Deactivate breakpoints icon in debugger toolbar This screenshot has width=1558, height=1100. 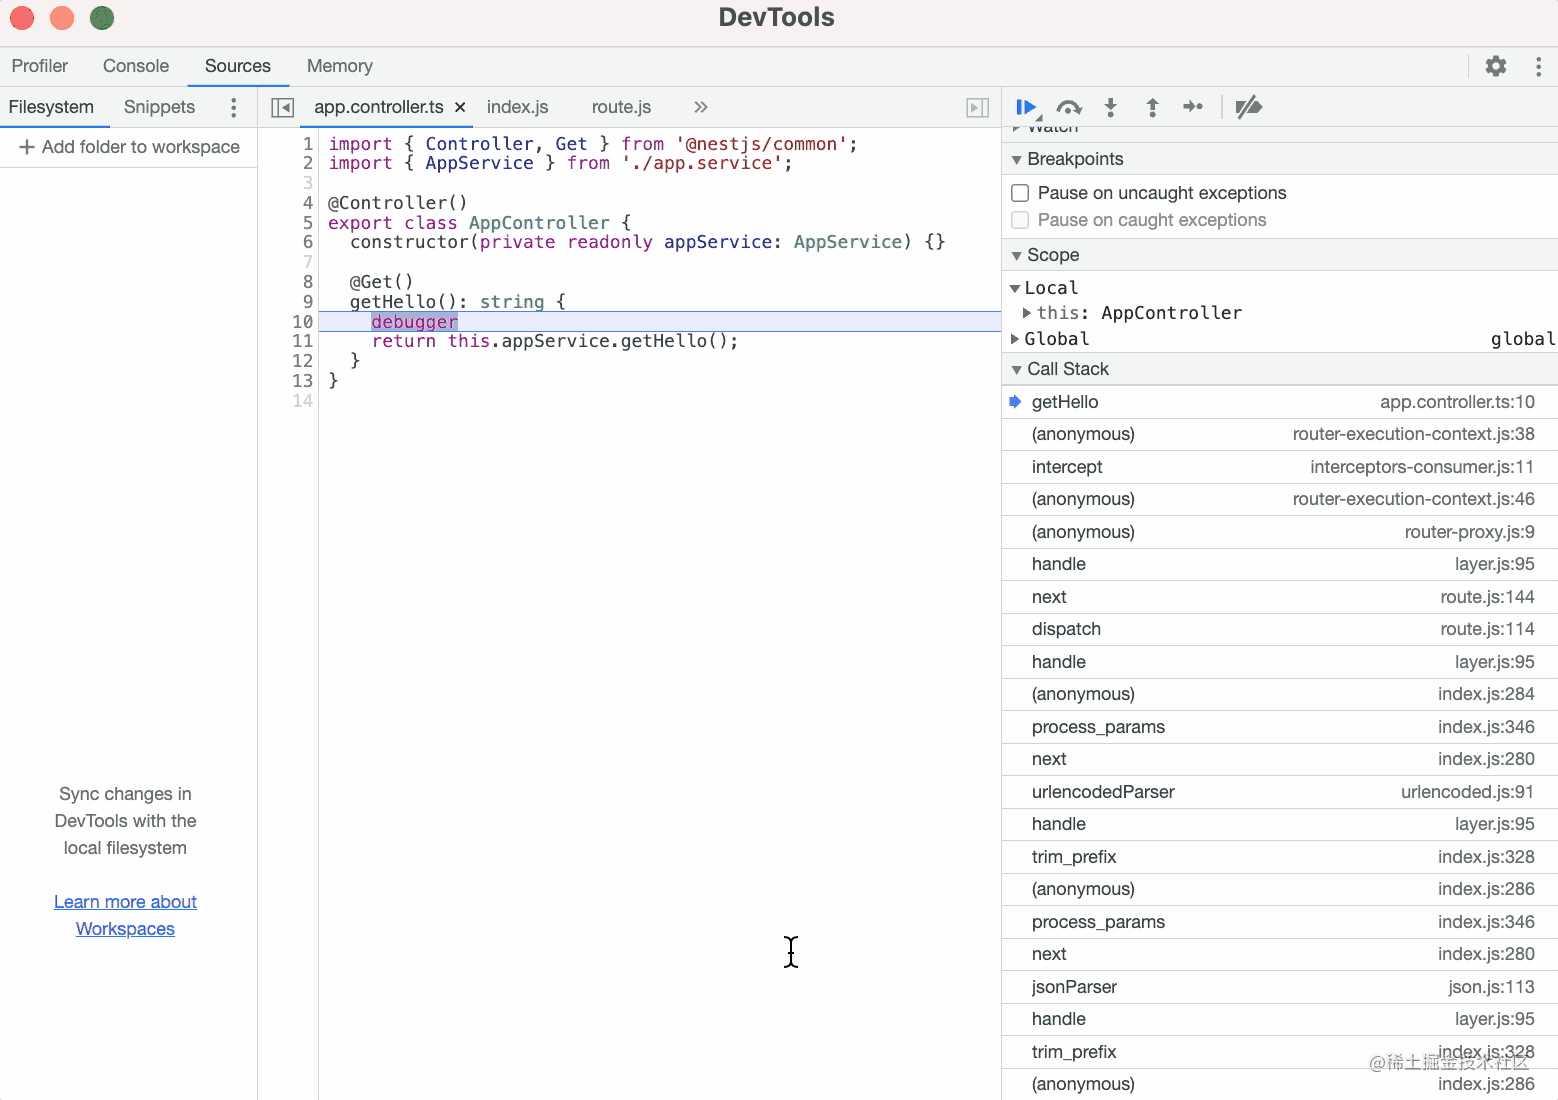point(1248,107)
